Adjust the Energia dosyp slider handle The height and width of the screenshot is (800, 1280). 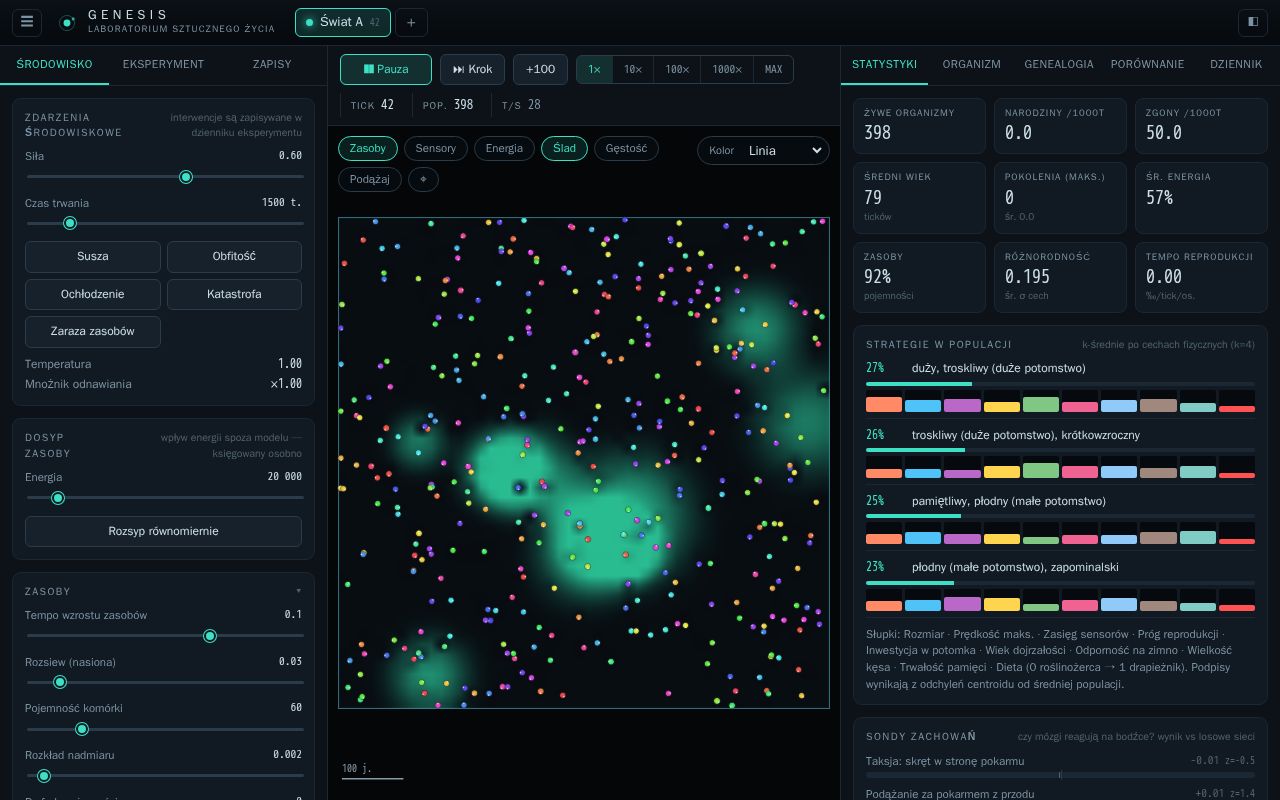[58, 498]
